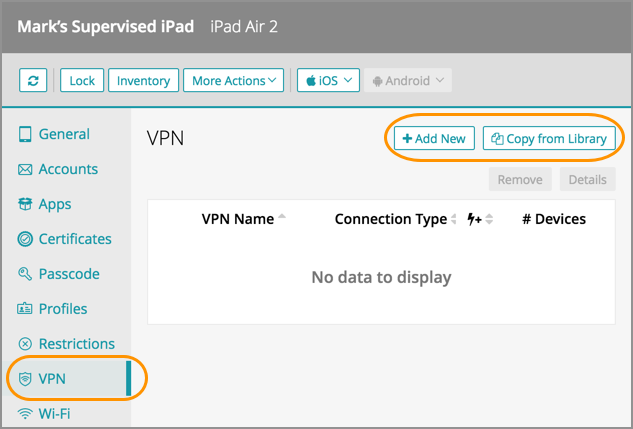
Task: Click the Wi-Fi signal icon
Action: (x=26, y=413)
